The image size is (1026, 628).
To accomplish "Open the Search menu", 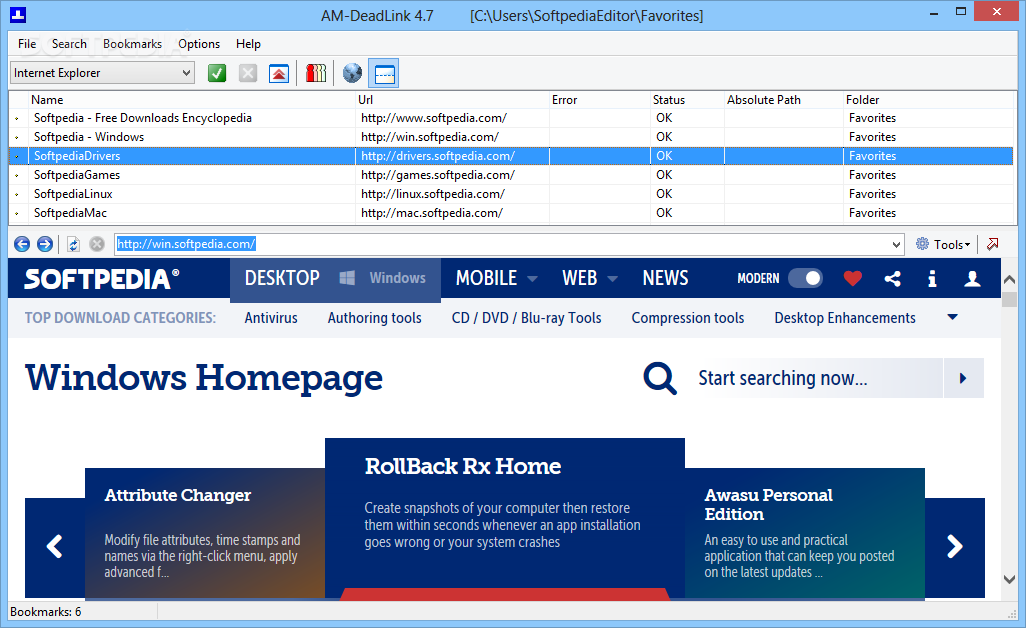I will pyautogui.click(x=69, y=44).
